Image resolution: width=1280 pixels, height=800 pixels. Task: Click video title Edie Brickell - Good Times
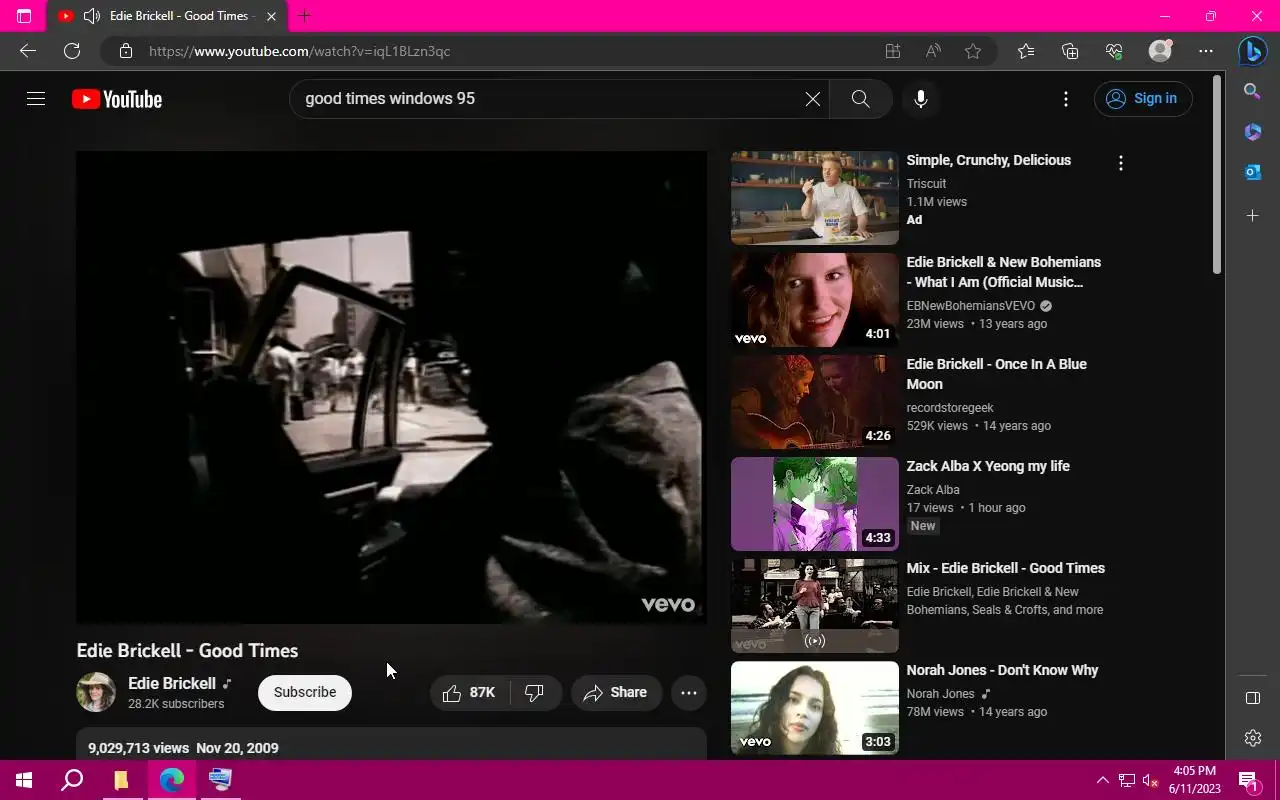tap(187, 650)
